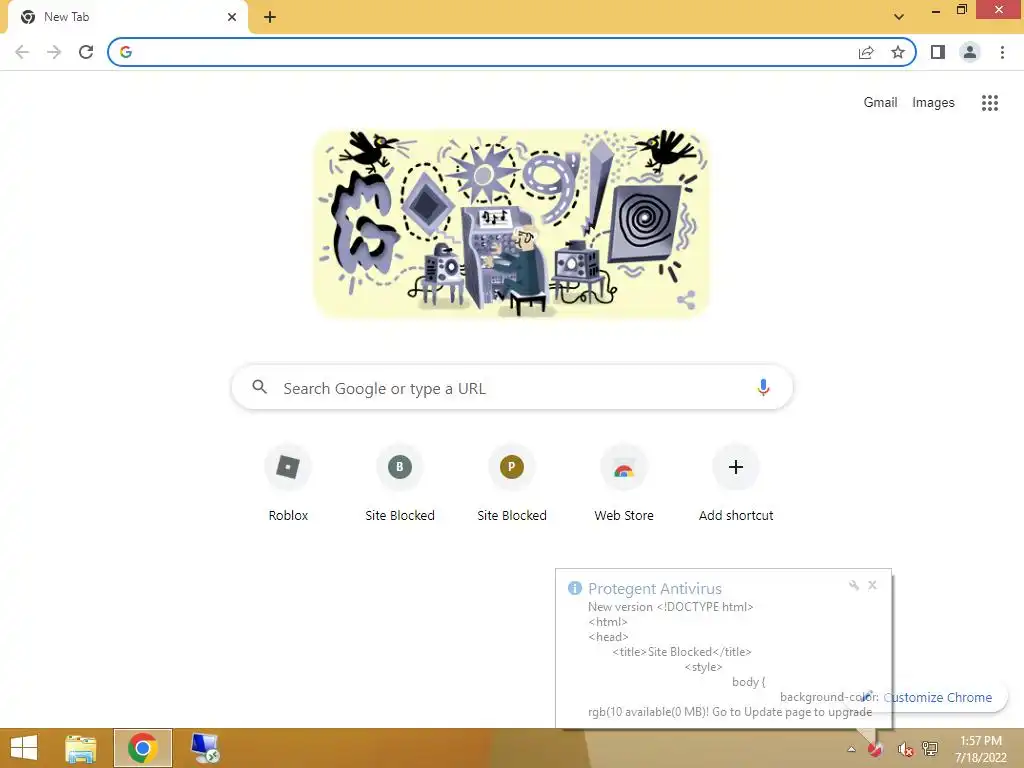Reload the current page
The height and width of the screenshot is (768, 1024).
[x=86, y=52]
